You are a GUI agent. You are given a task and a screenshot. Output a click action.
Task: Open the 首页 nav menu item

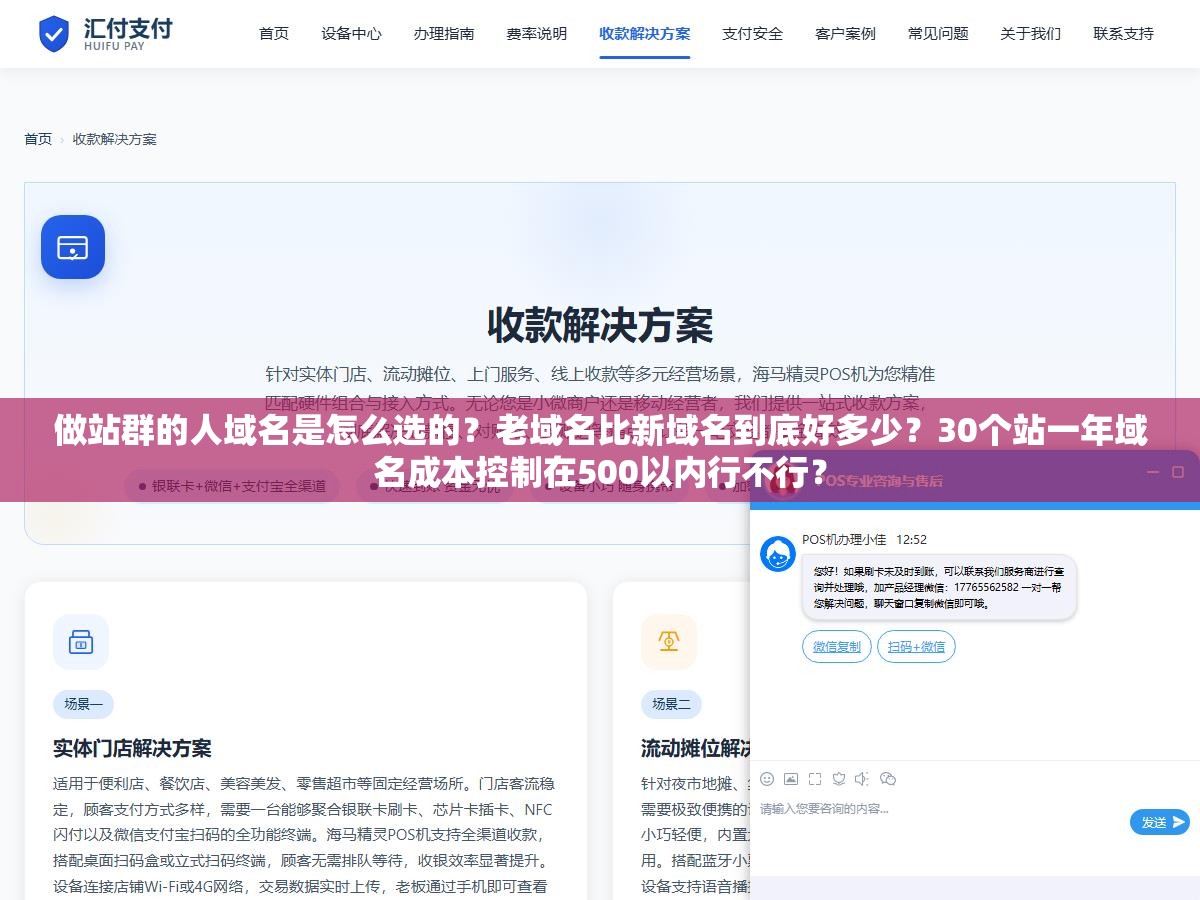tap(274, 33)
